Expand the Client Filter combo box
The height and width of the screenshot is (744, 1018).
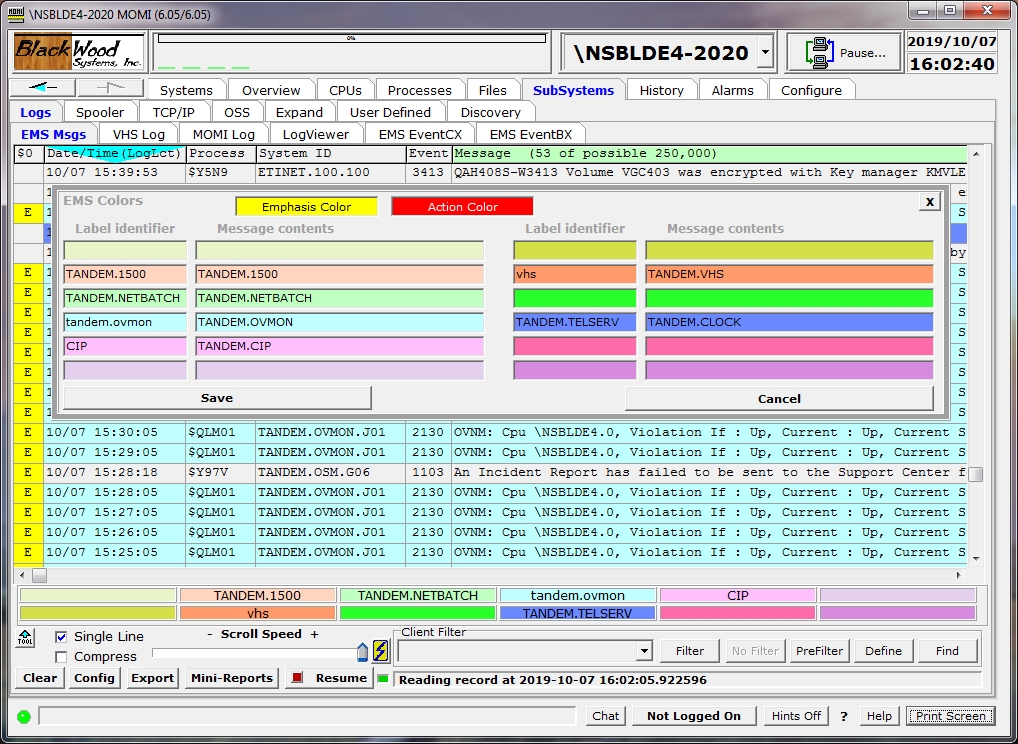pos(644,651)
